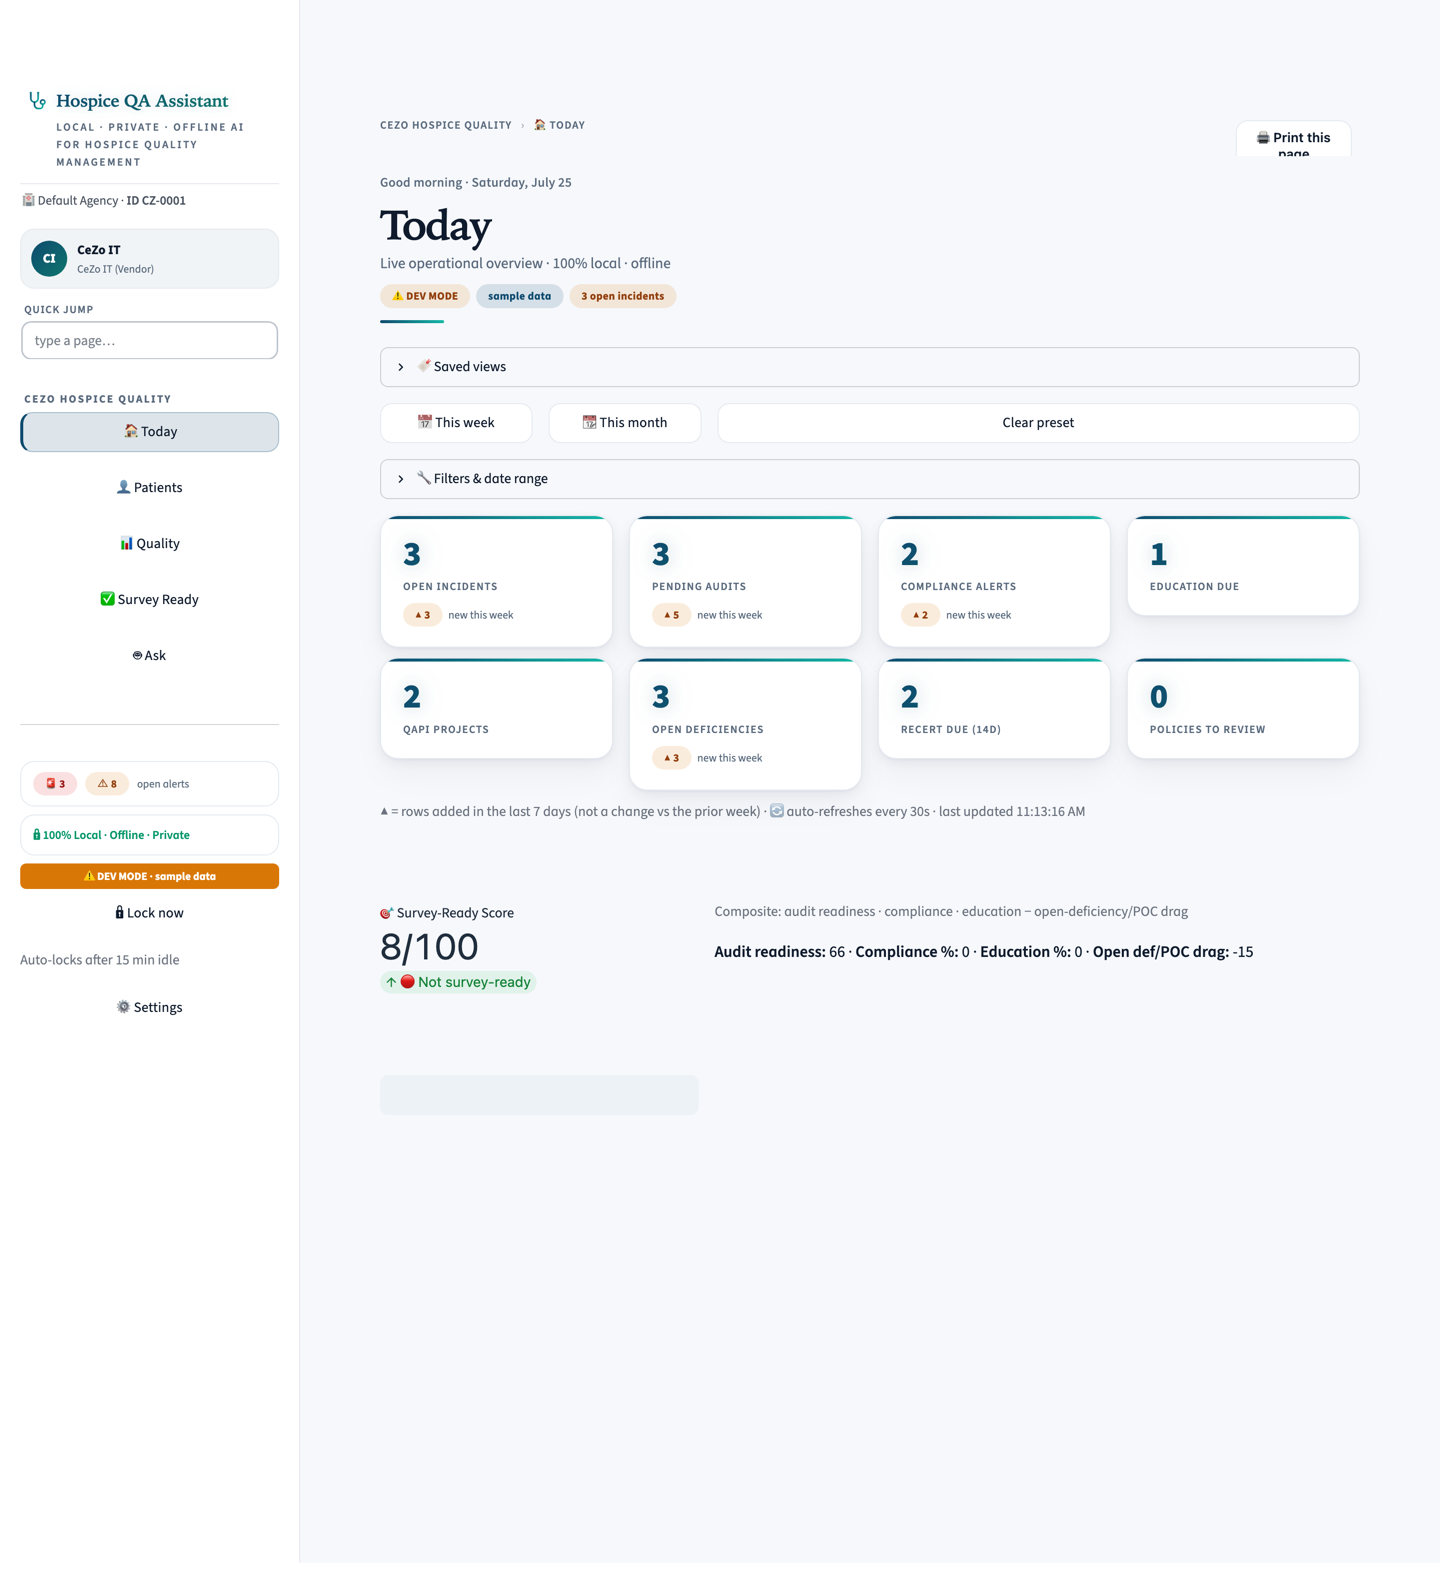
Task: Click the Pending Audits trend badge ▲5
Action: pyautogui.click(x=671, y=615)
